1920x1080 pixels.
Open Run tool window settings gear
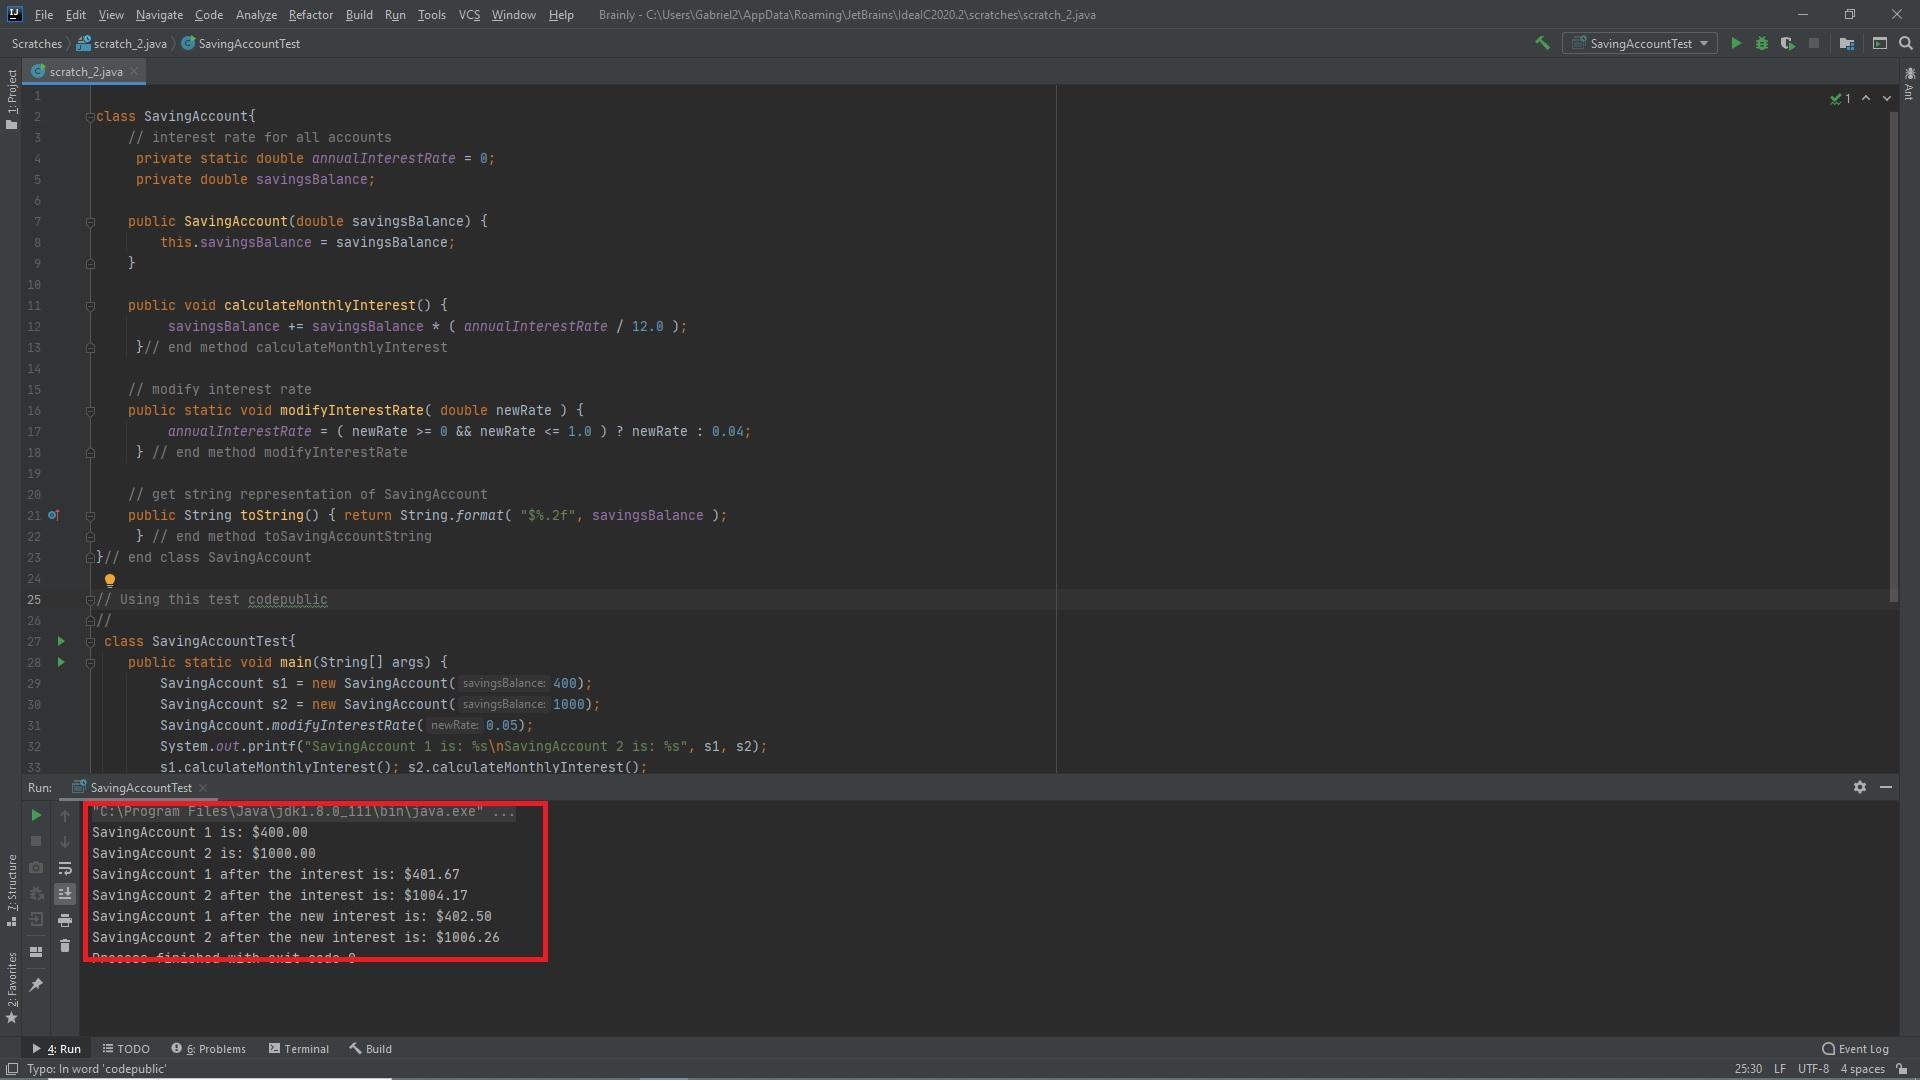pyautogui.click(x=1859, y=787)
